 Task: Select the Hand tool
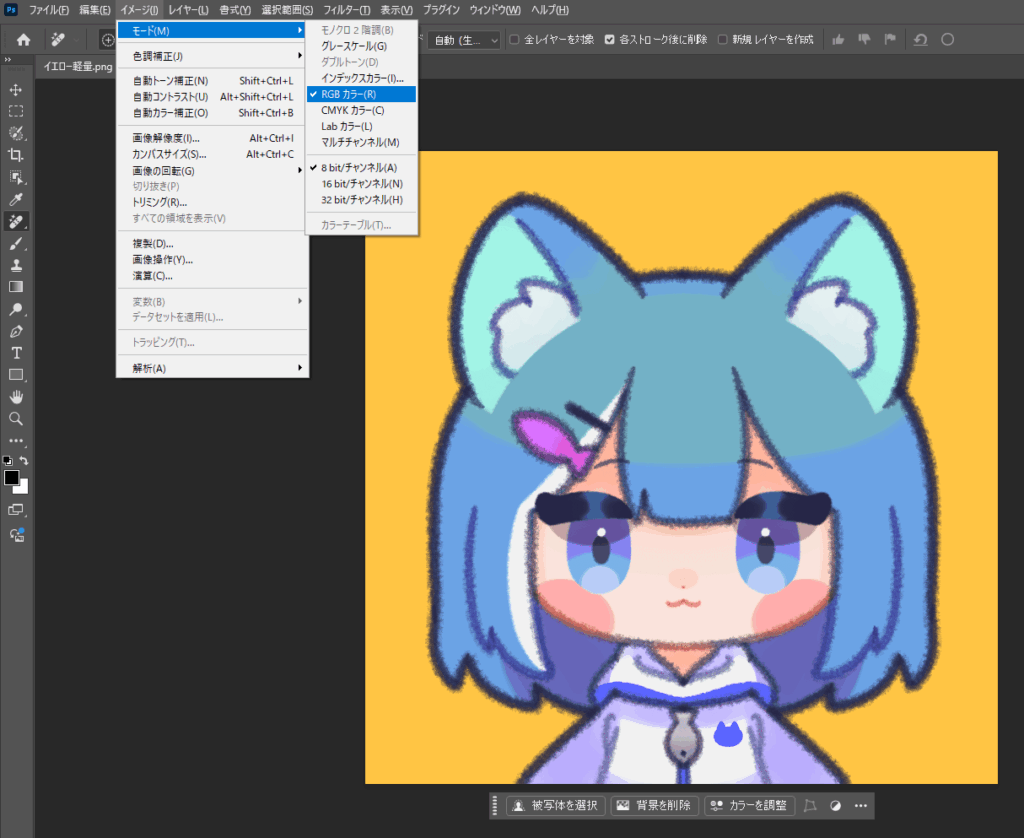pyautogui.click(x=16, y=397)
